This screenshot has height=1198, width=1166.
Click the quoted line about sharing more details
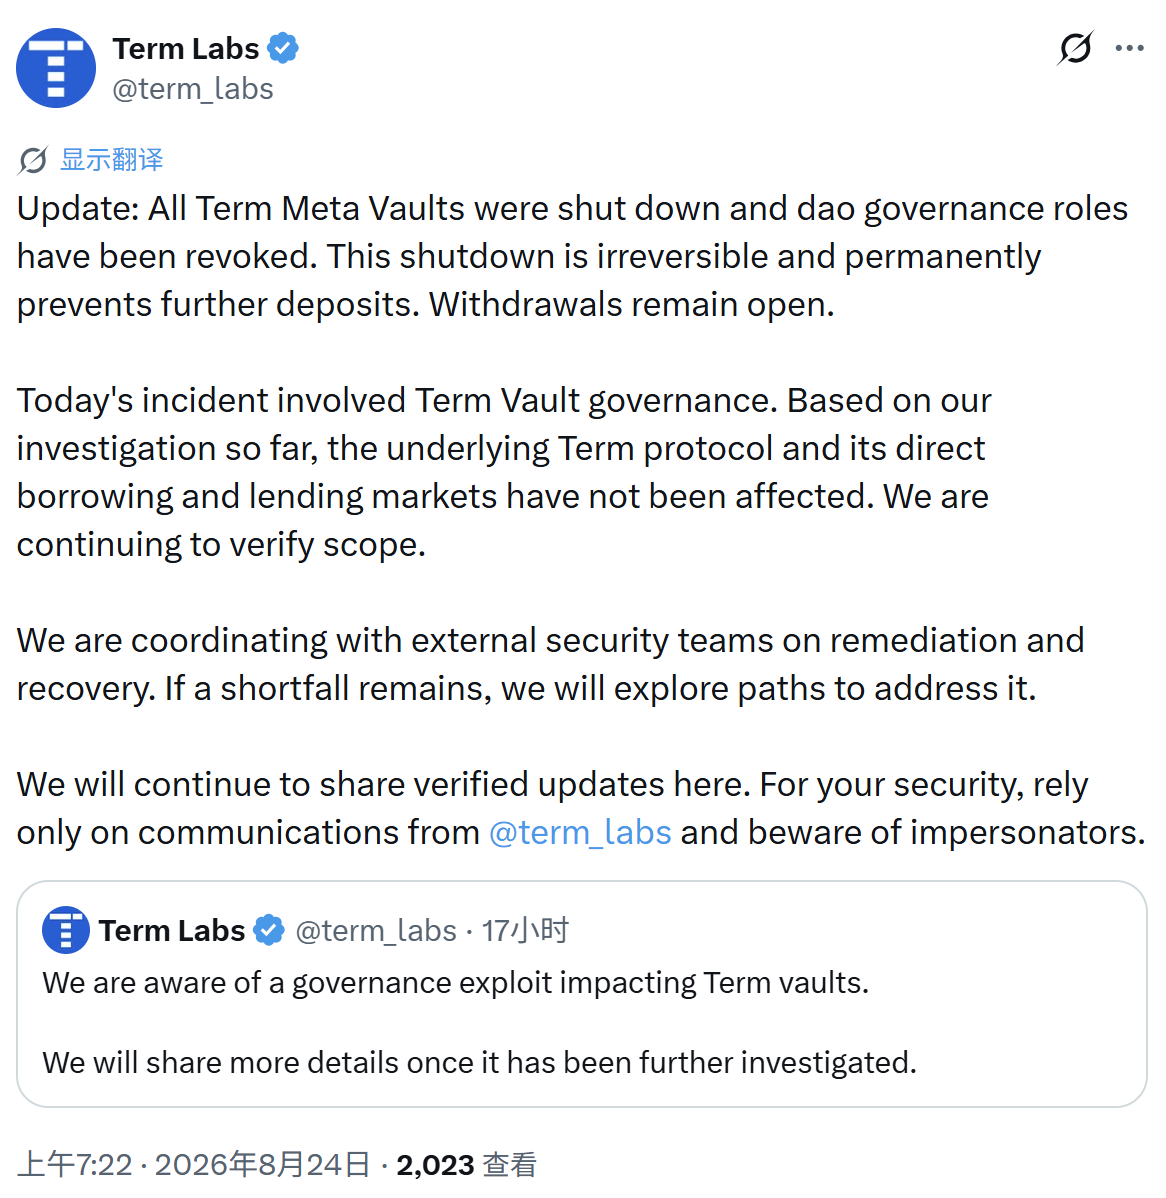click(x=479, y=1063)
